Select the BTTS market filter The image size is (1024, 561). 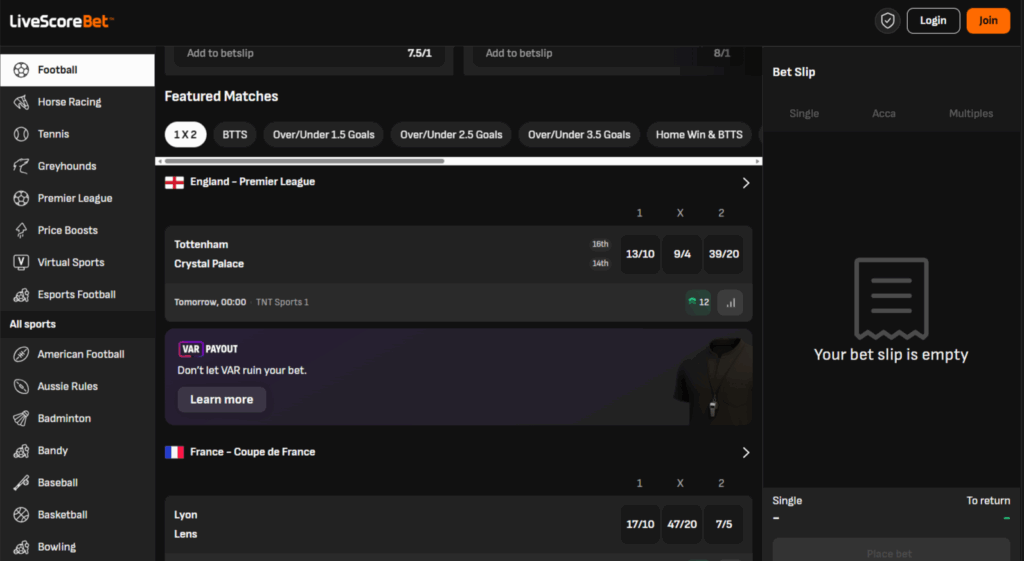coord(234,135)
